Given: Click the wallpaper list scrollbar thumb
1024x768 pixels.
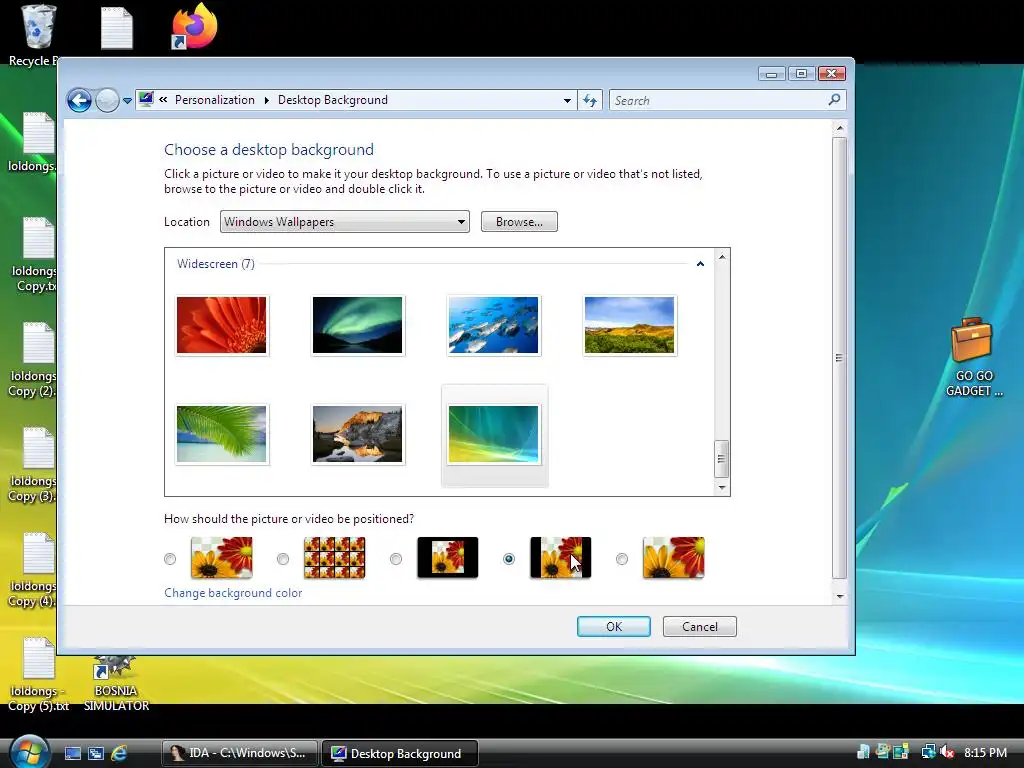Looking at the screenshot, I should (721, 459).
